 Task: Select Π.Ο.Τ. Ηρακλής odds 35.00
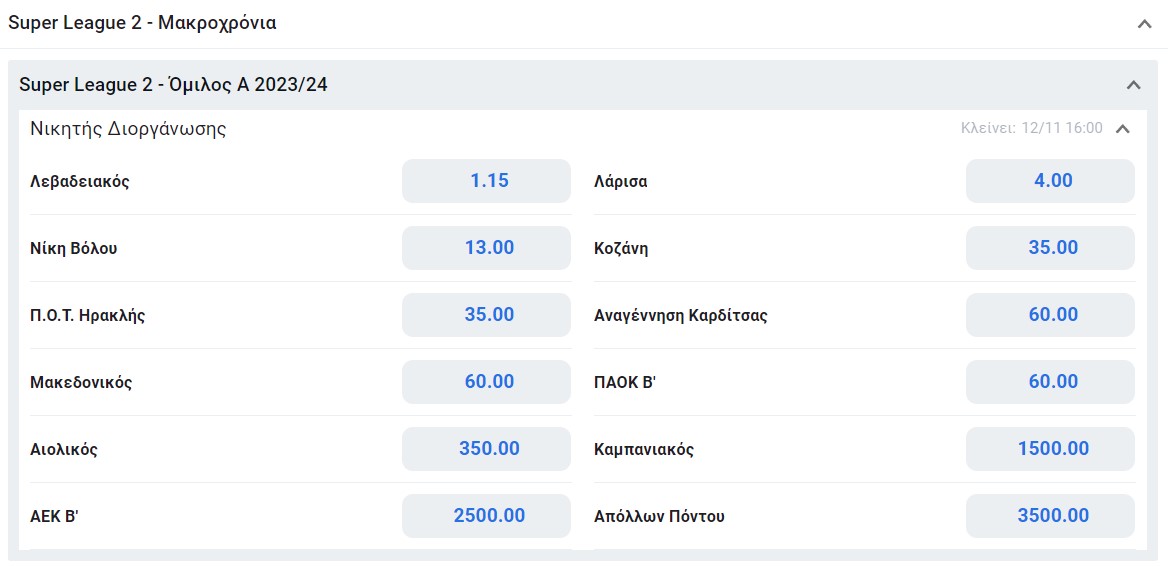coord(486,314)
